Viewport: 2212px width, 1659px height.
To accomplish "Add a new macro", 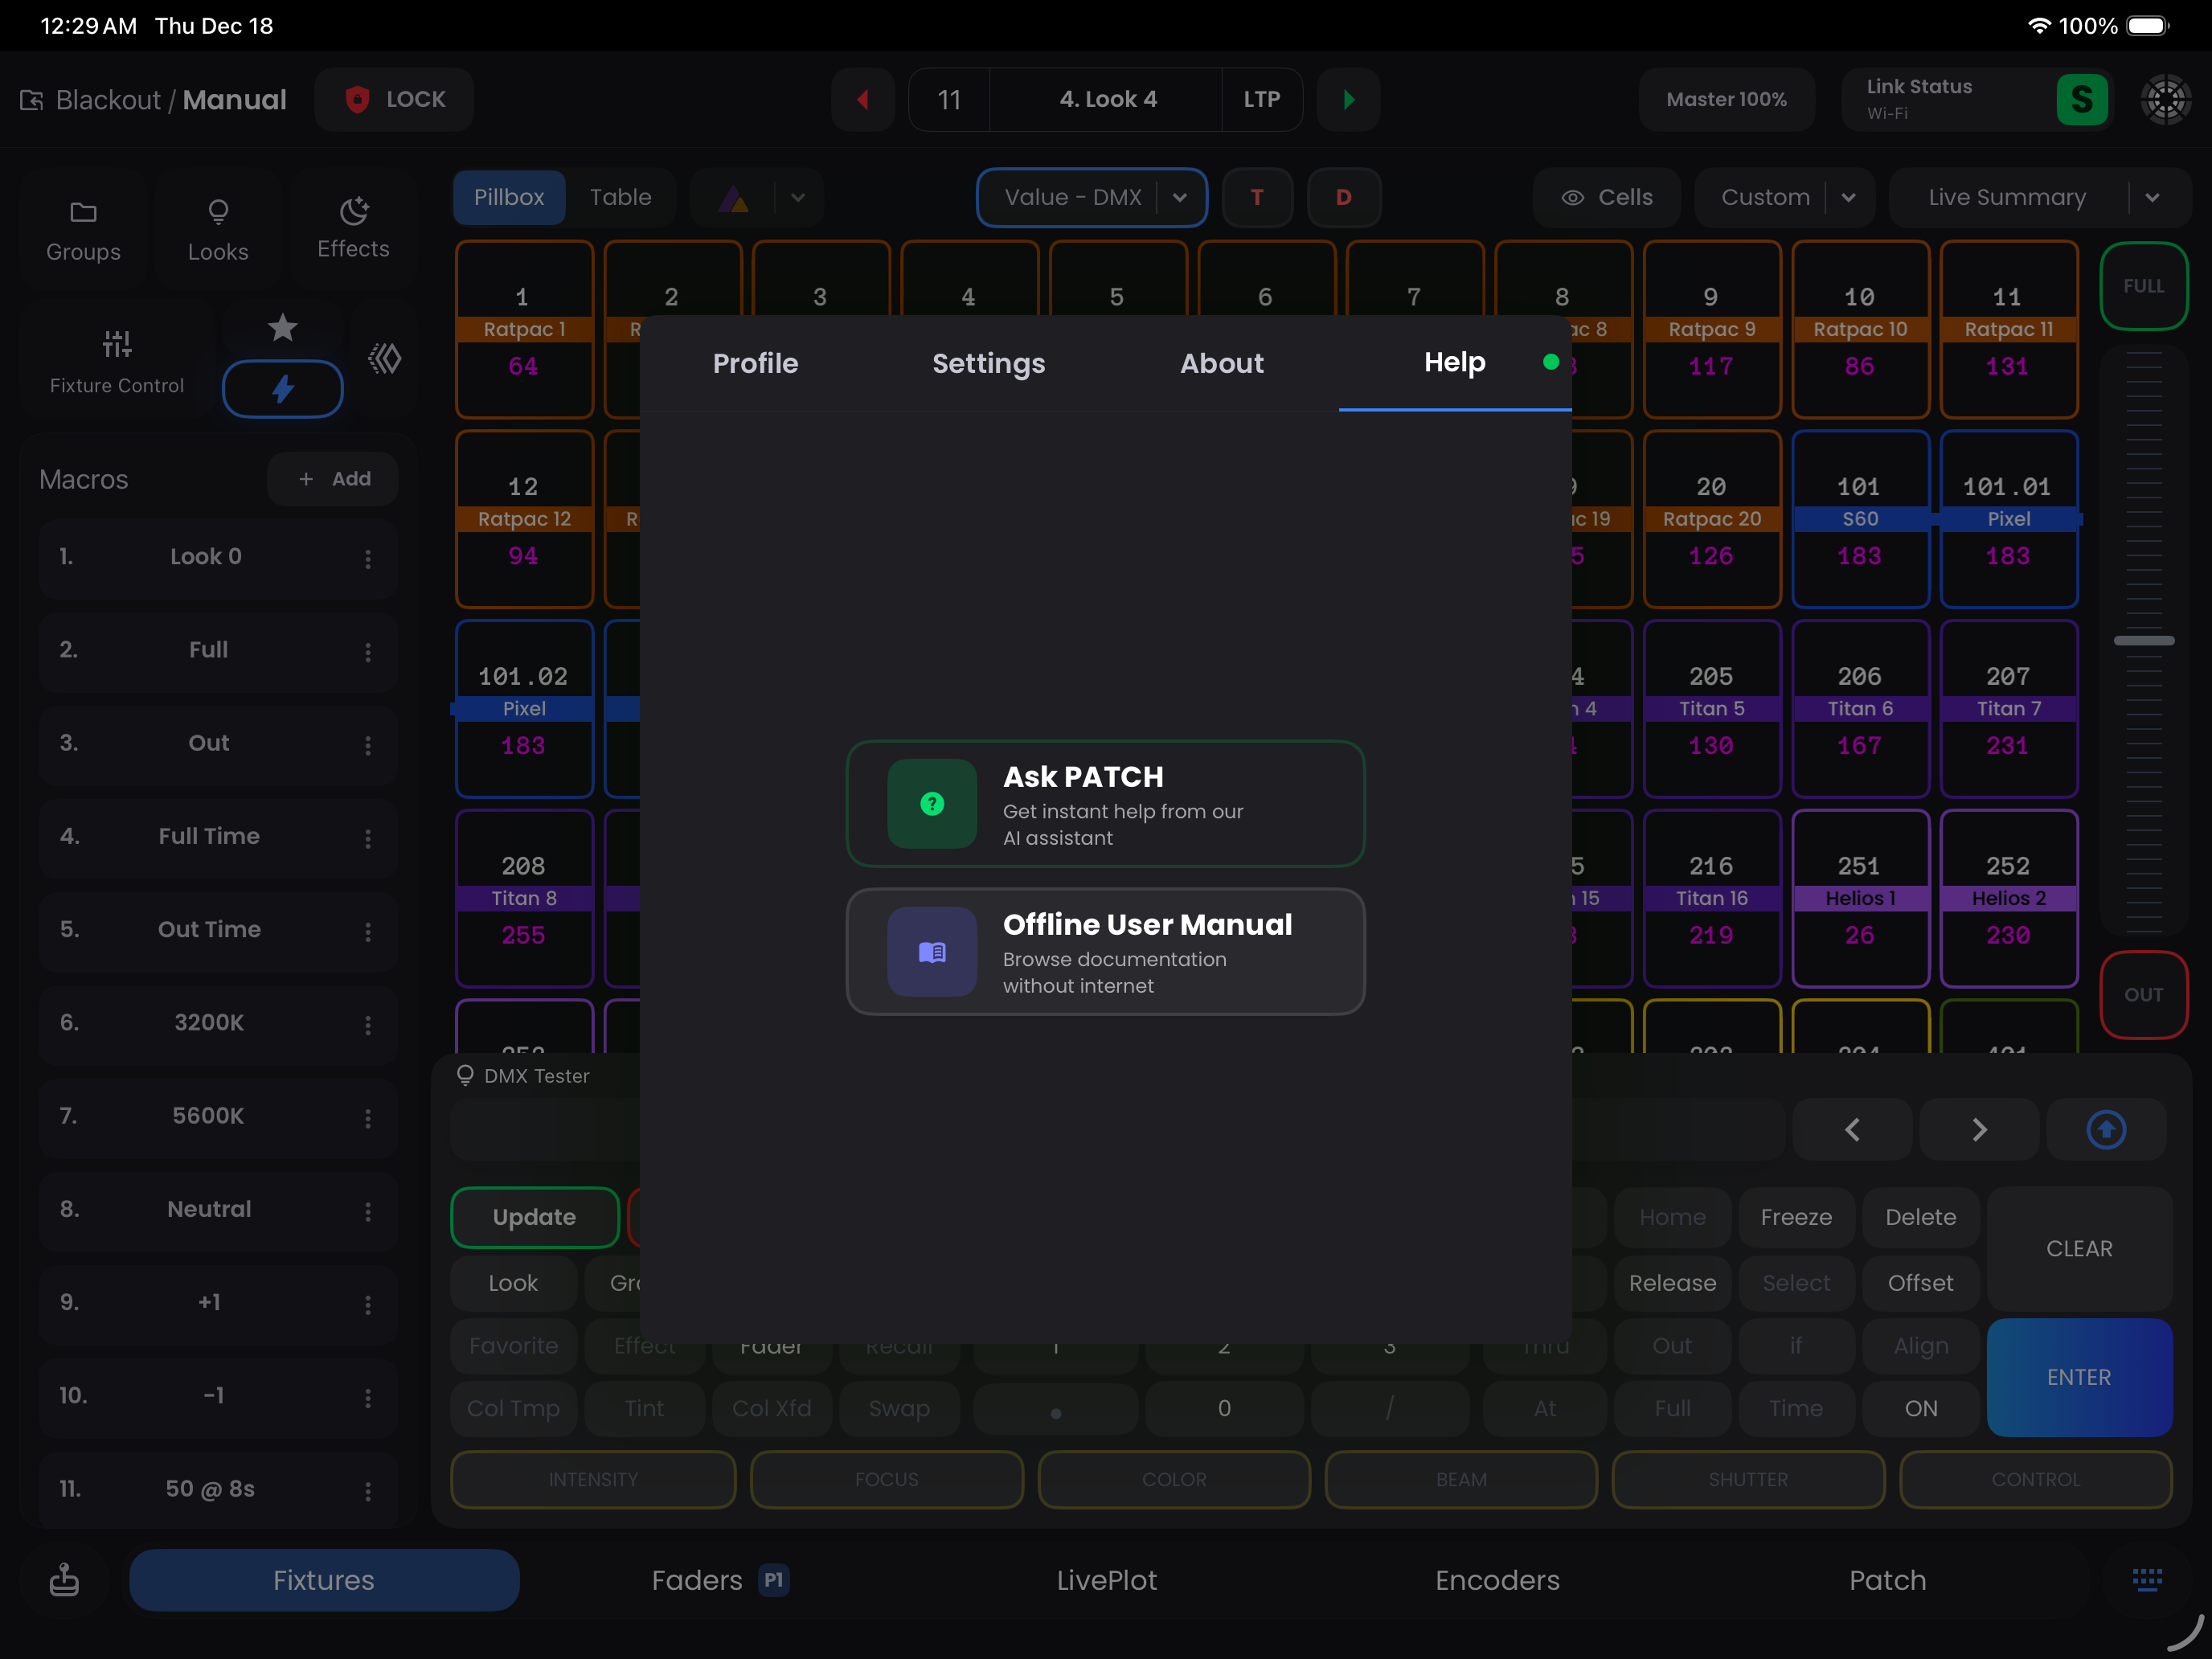I will click(x=333, y=479).
